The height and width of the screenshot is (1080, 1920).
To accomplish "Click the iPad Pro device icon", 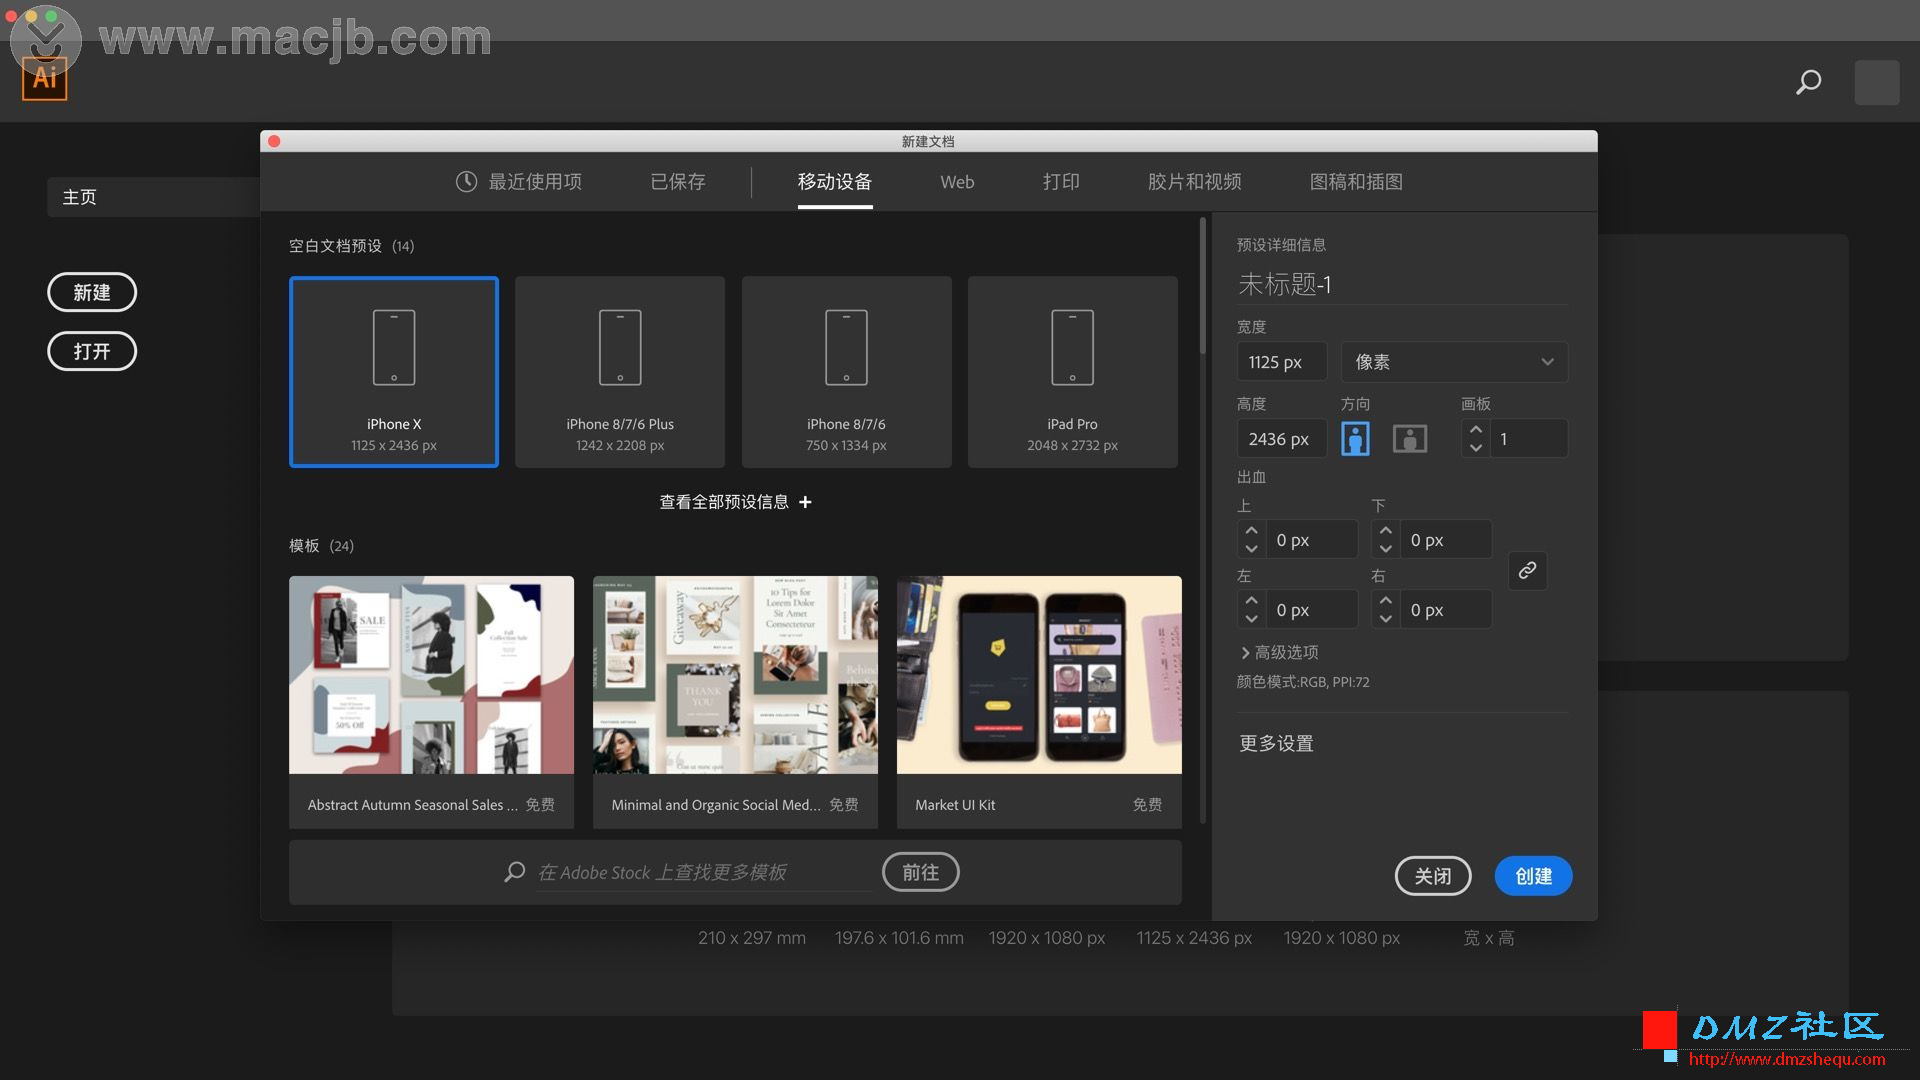I will 1072,347.
